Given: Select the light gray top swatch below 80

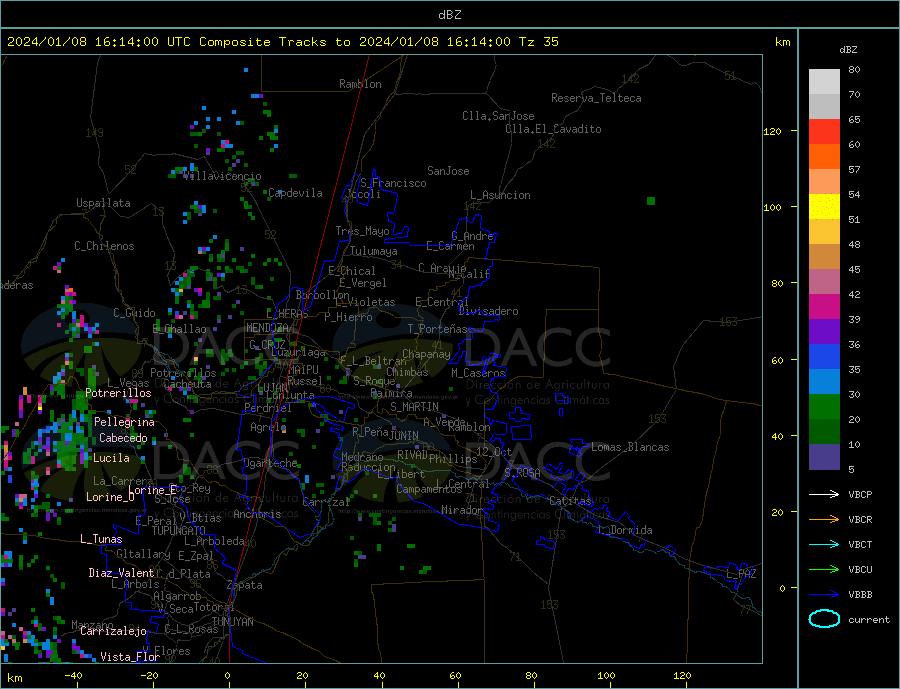Looking at the screenshot, I should [824, 82].
